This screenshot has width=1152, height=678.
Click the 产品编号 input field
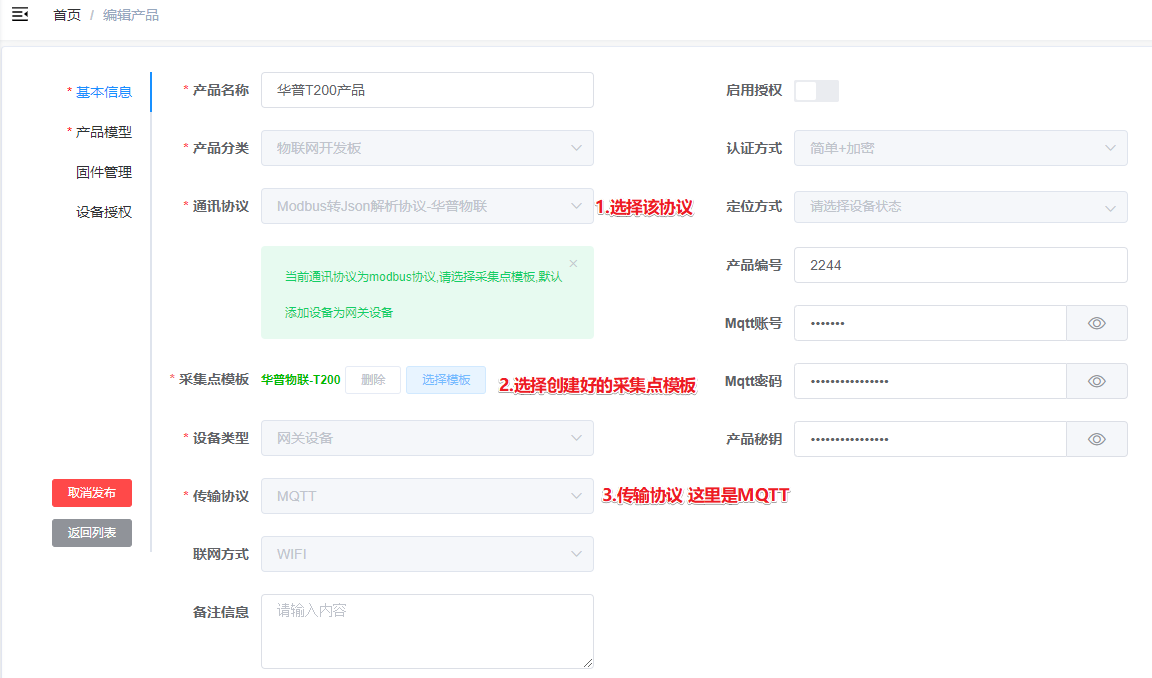(960, 265)
